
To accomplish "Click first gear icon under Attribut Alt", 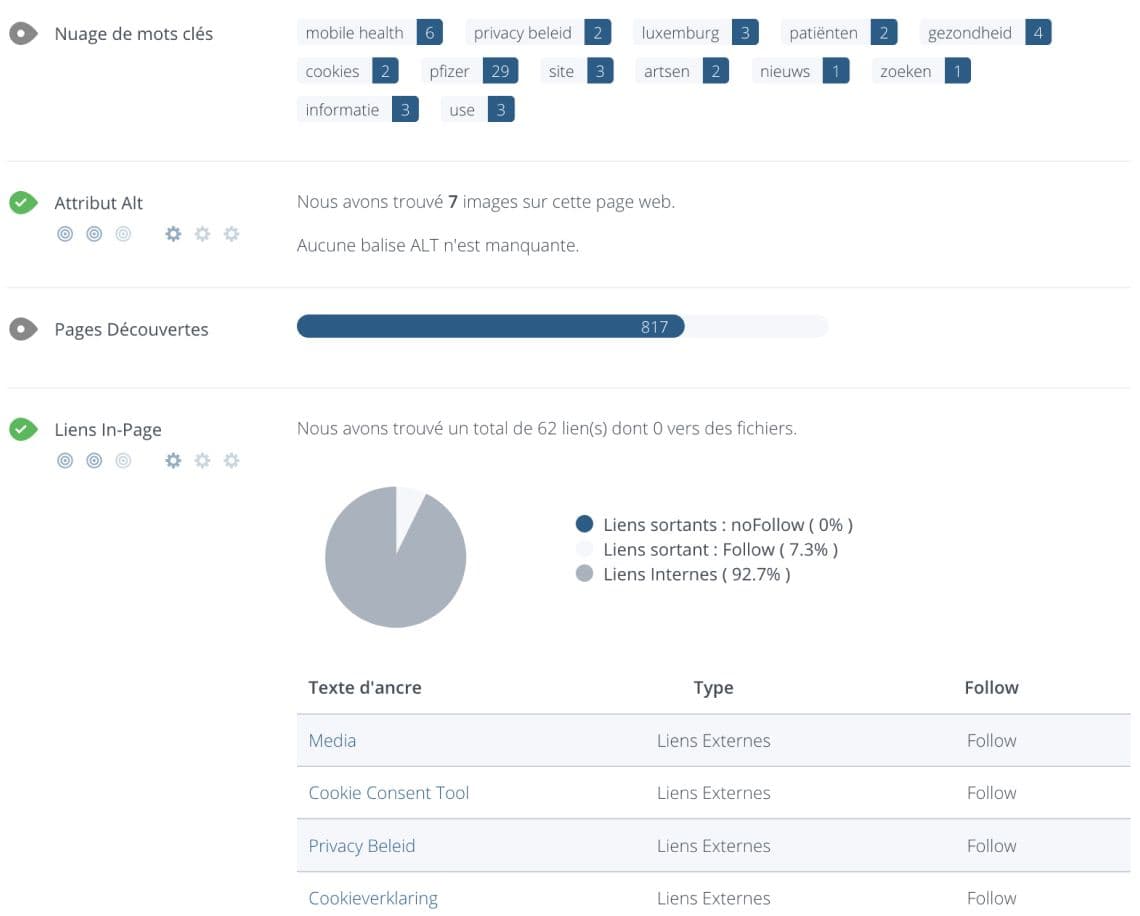I will tap(173, 234).
